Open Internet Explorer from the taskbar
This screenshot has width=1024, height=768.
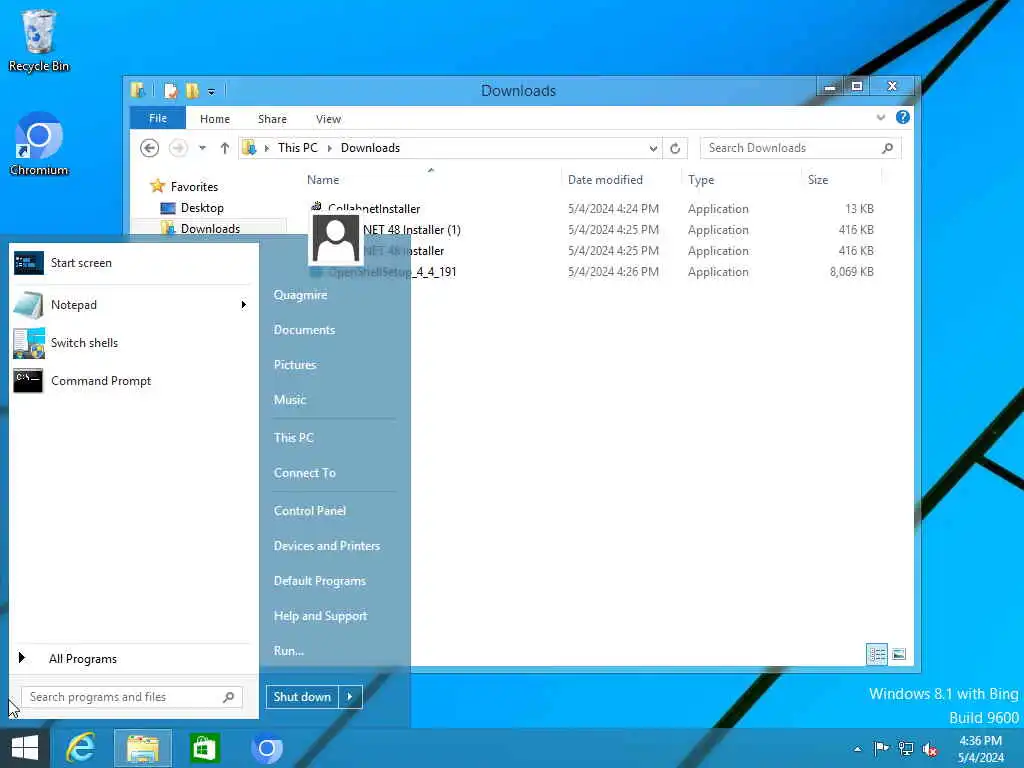click(x=81, y=748)
